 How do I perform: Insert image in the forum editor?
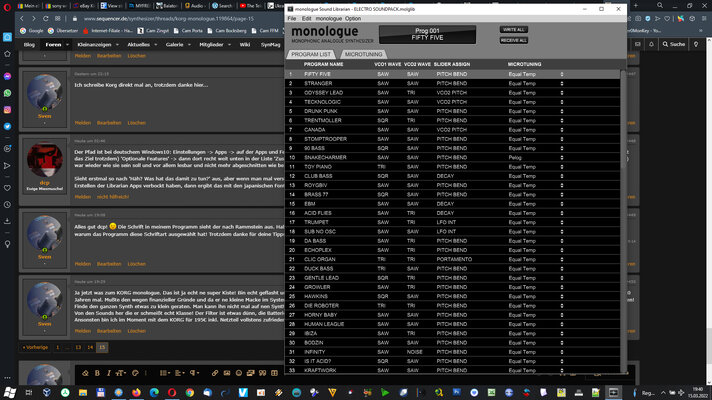tap(227, 373)
